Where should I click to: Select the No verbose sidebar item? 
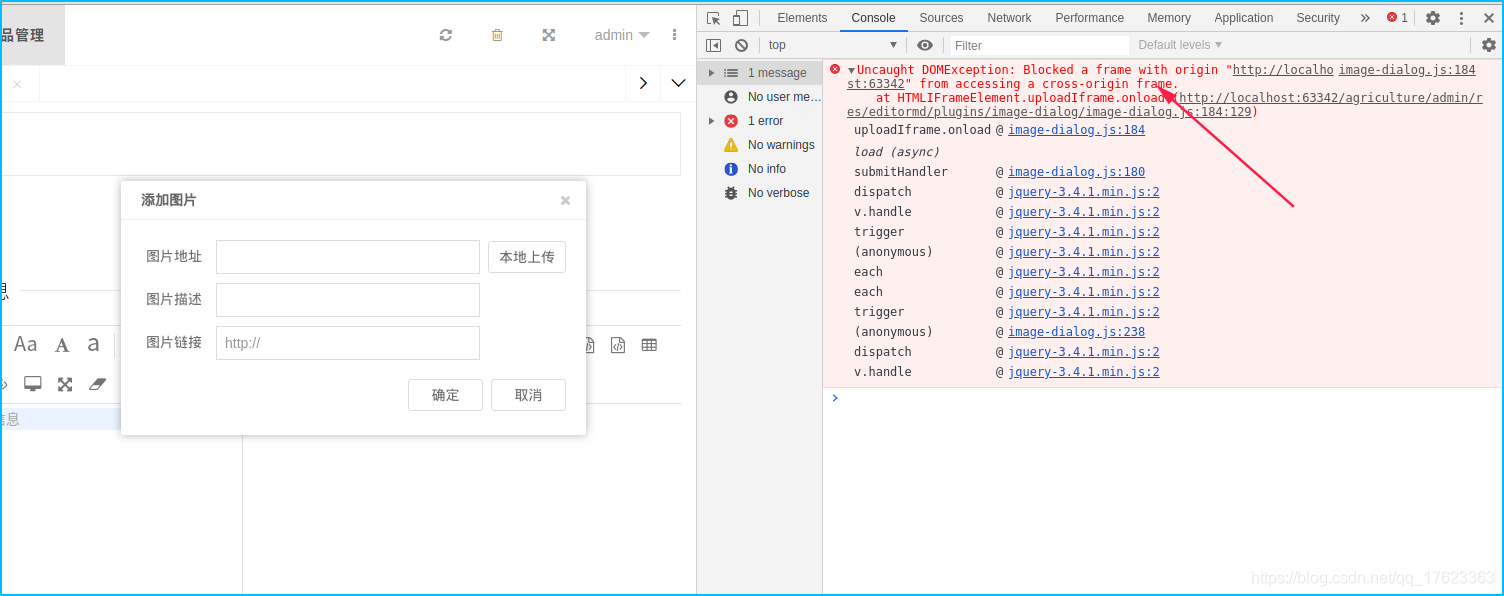tap(759, 193)
